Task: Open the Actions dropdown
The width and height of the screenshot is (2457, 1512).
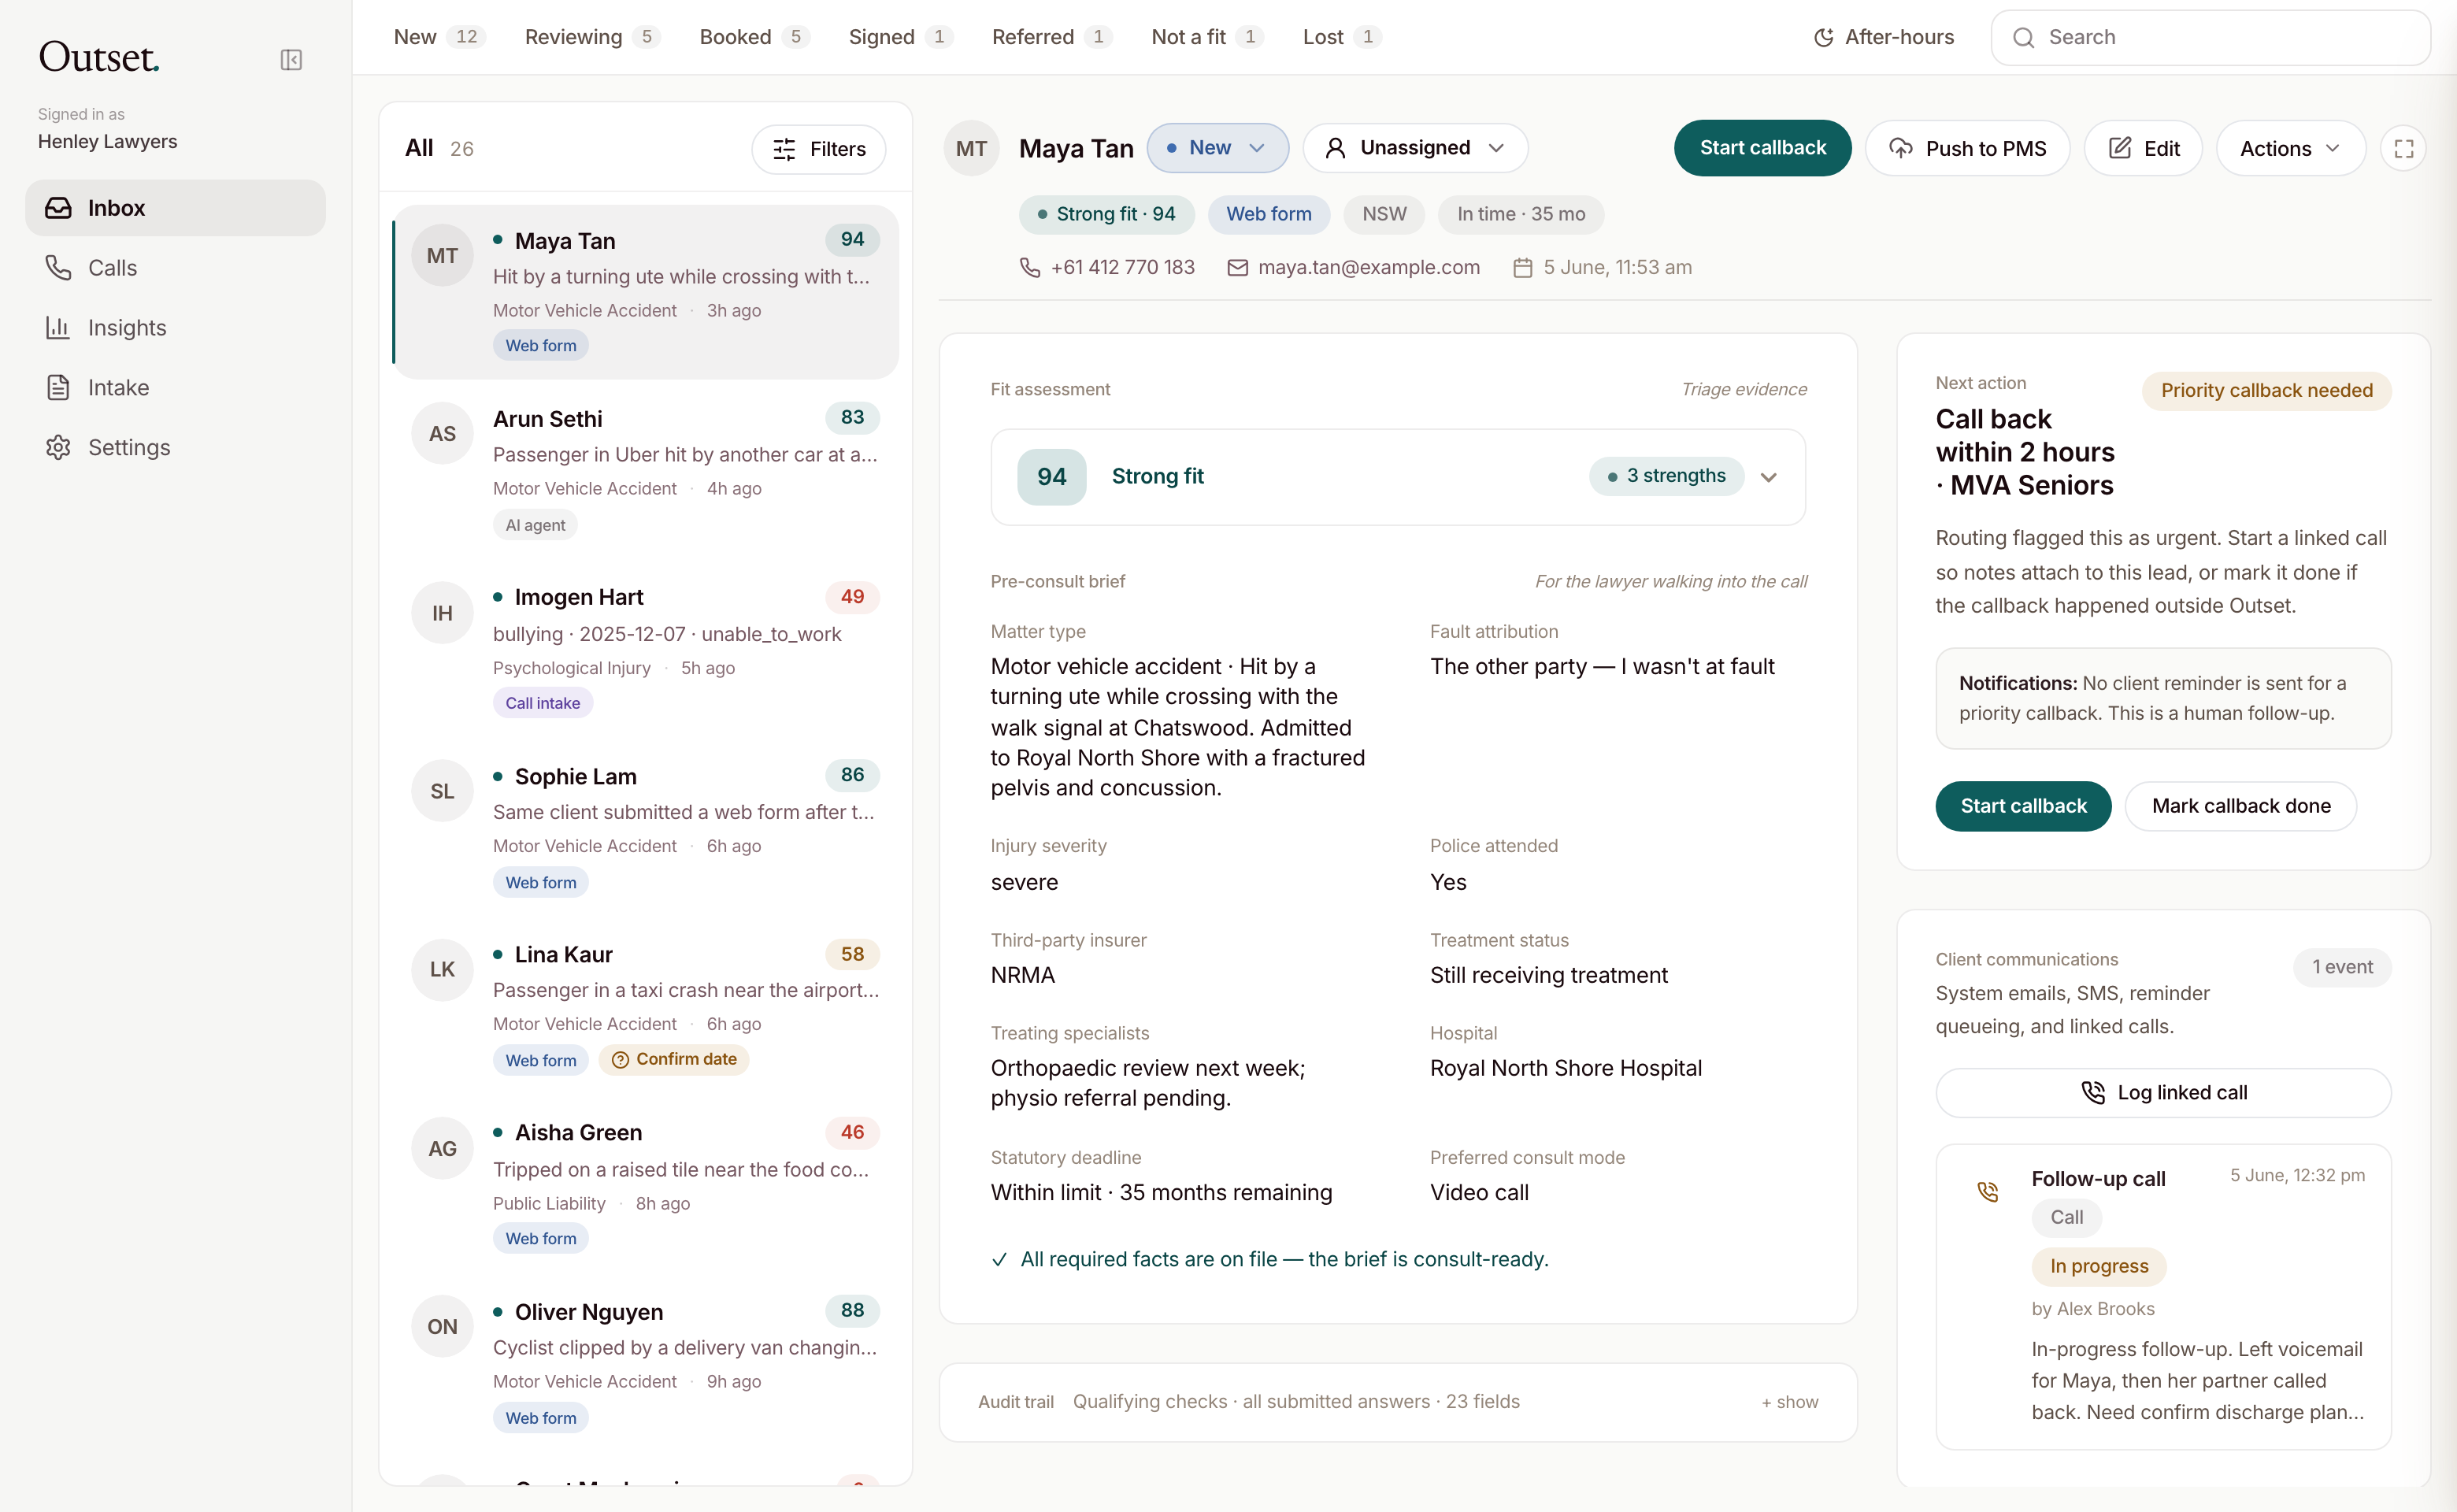Action: [2290, 148]
